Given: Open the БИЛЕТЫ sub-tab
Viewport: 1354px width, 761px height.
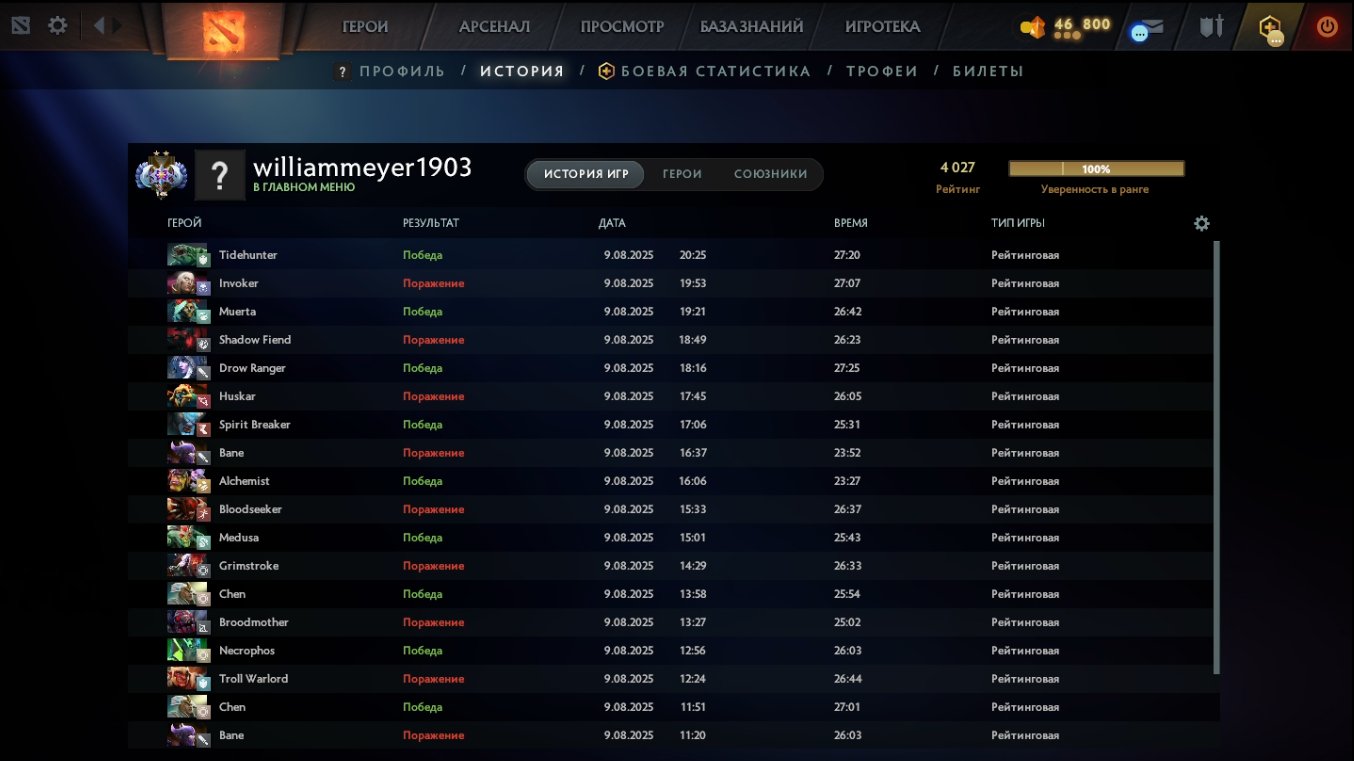Looking at the screenshot, I should coord(988,71).
